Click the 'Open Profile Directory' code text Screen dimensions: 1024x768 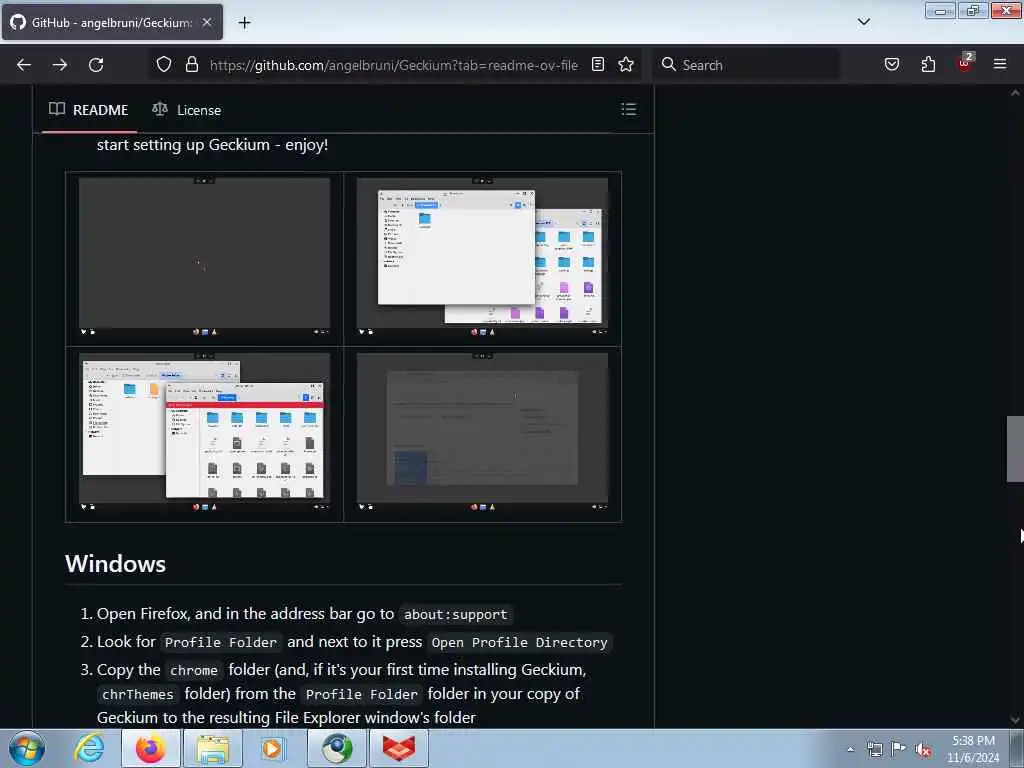519,643
